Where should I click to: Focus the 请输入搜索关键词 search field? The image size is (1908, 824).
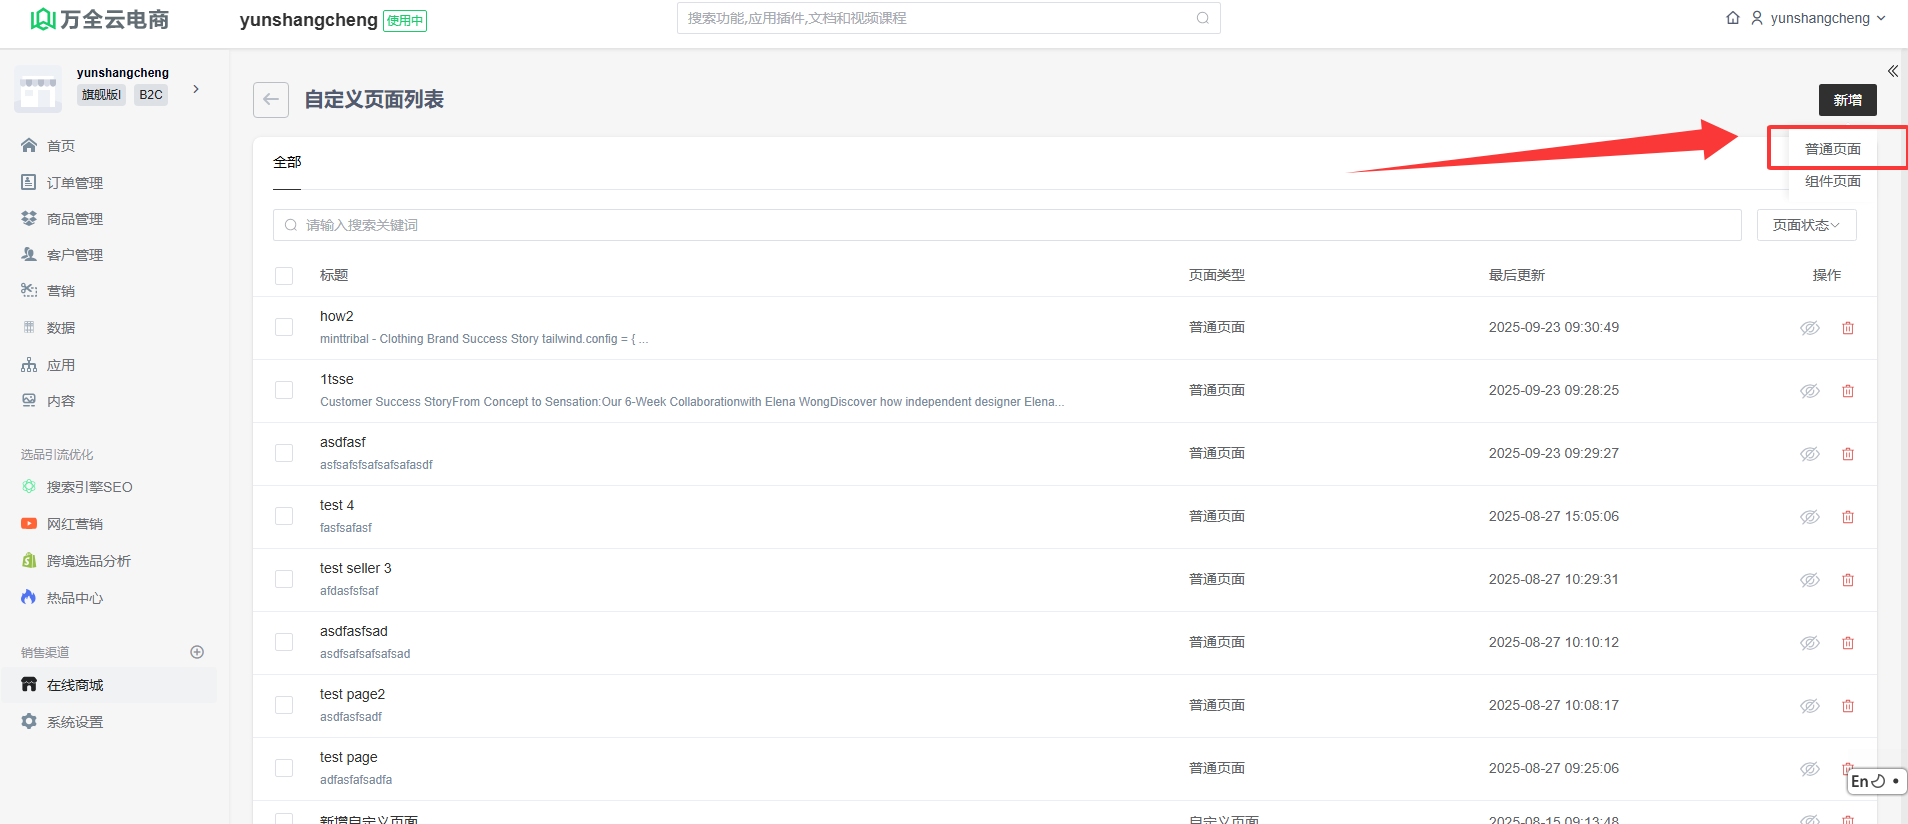(x=1006, y=225)
